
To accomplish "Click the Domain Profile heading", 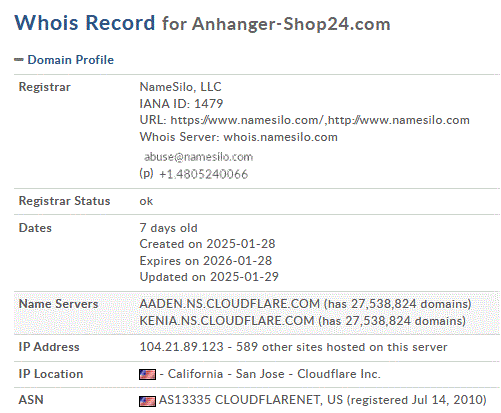I will (70, 60).
